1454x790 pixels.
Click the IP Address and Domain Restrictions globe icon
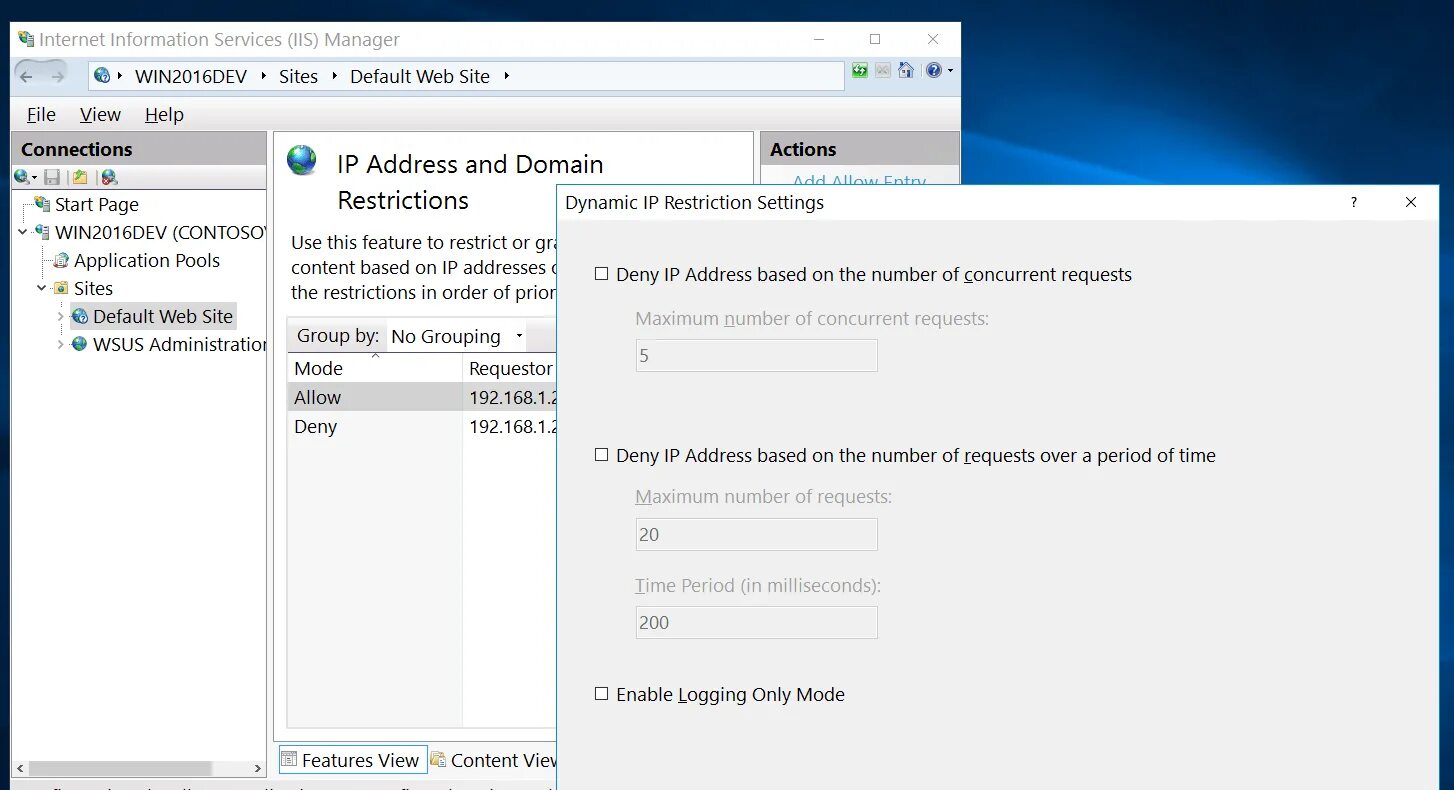(x=302, y=160)
